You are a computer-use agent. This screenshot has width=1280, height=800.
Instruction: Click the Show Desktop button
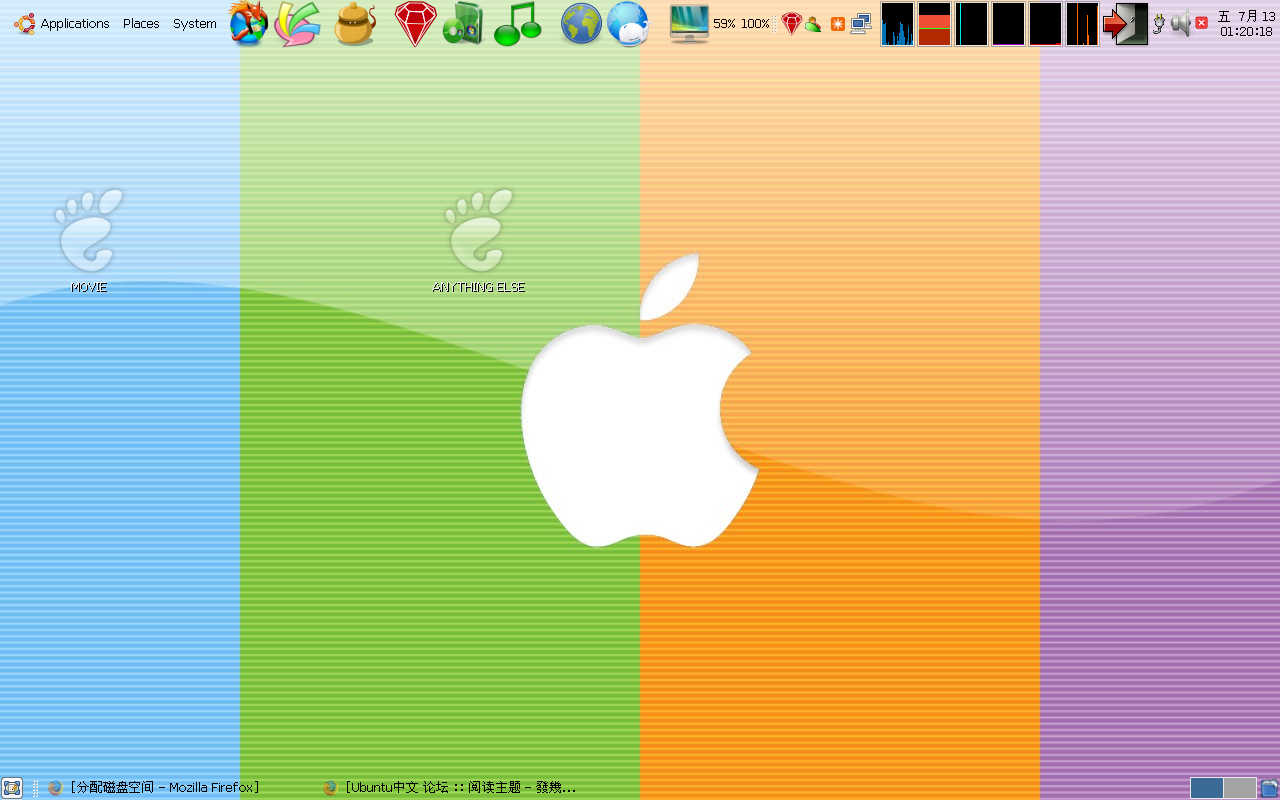pyautogui.click(x=12, y=787)
